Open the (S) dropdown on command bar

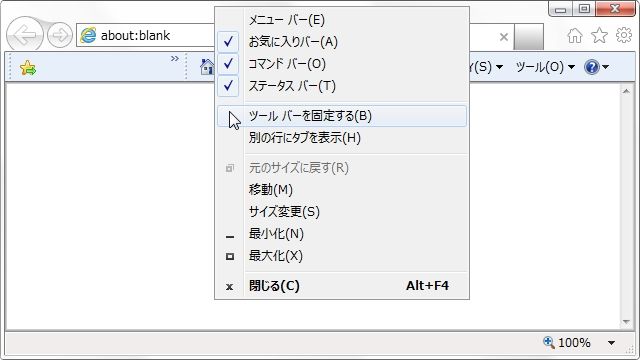point(487,67)
